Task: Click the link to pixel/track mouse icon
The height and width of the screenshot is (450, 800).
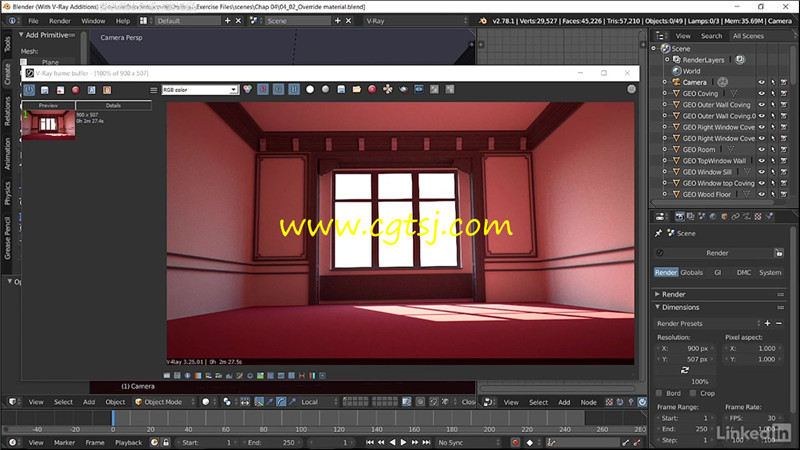Action: coord(388,89)
